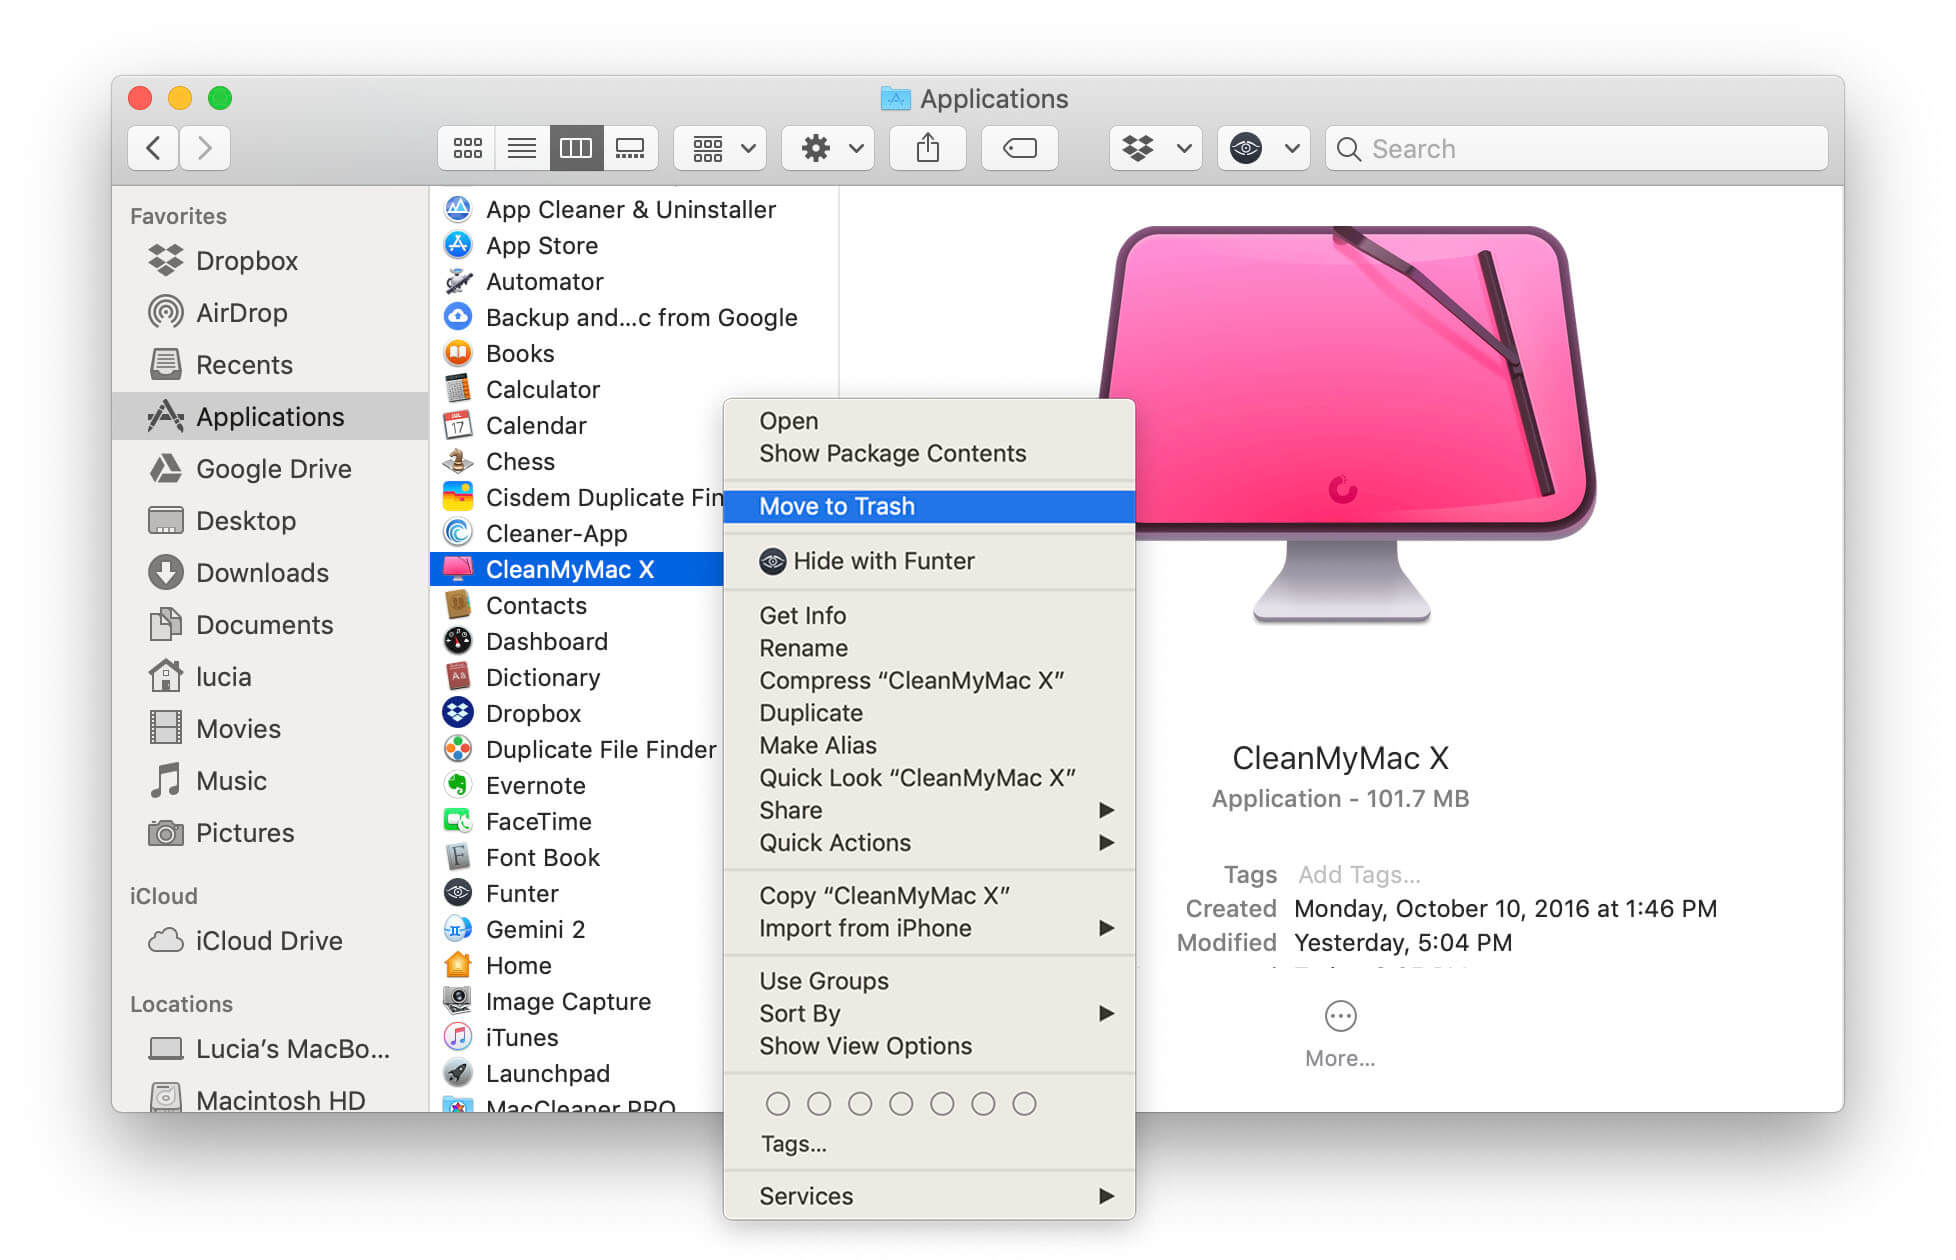Image resolution: width=1956 pixels, height=1260 pixels.
Task: Click the Cisdem Duplicate Finder icon
Action: coord(460,496)
